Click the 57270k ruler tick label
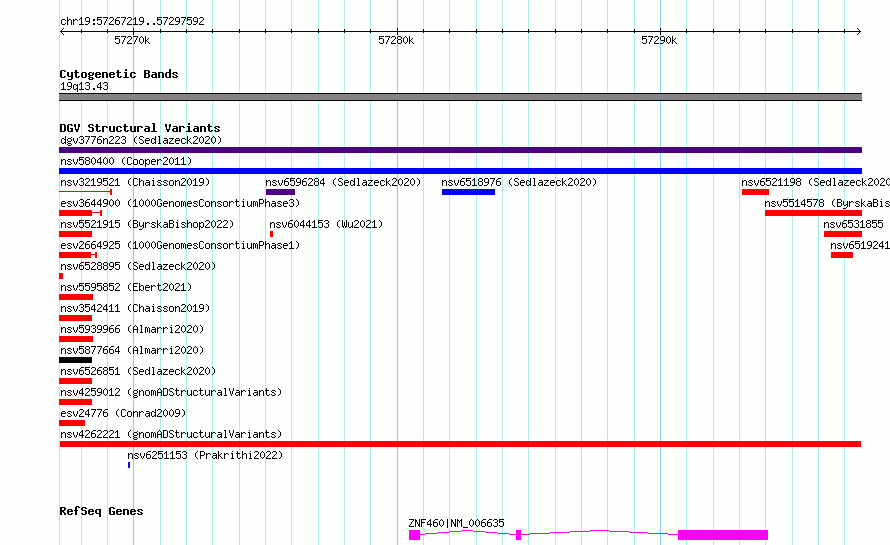The width and height of the screenshot is (890, 545). tap(132, 40)
